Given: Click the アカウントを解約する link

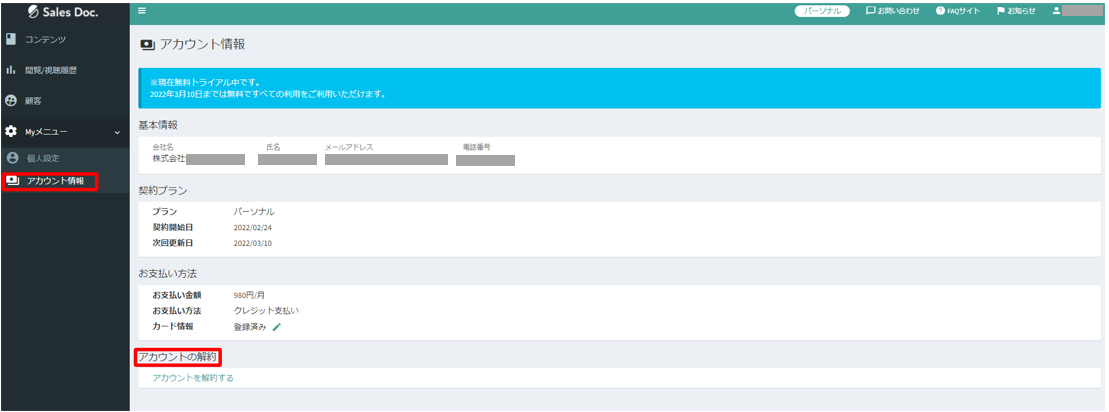Looking at the screenshot, I should [193, 378].
